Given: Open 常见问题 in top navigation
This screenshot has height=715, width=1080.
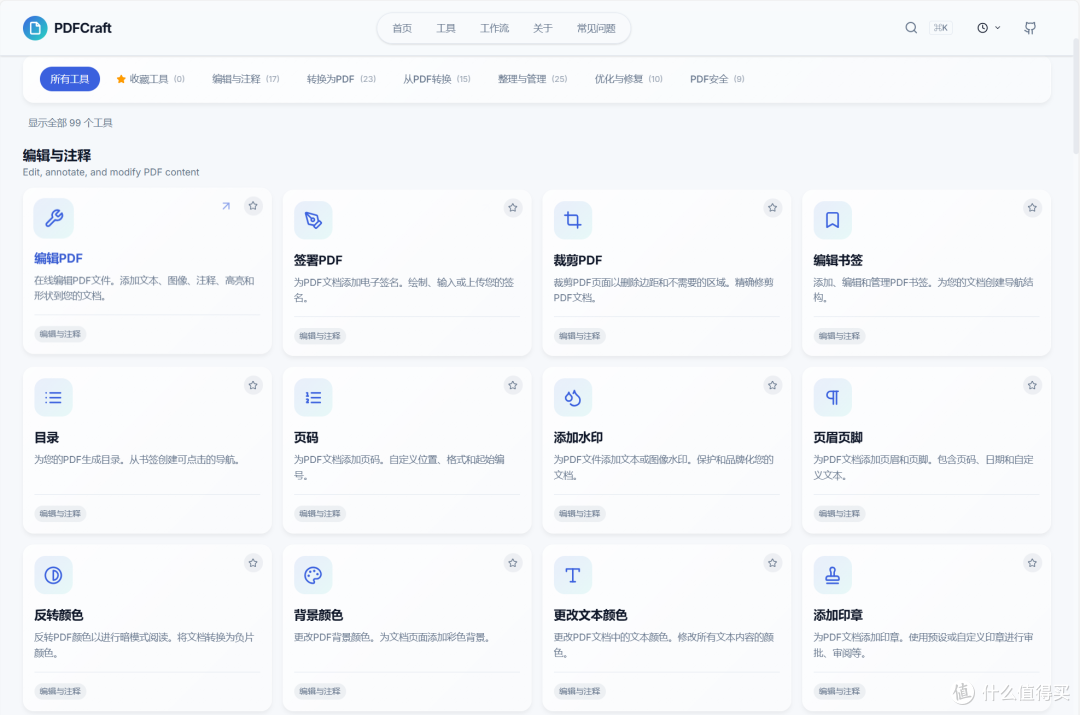Looking at the screenshot, I should tap(596, 28).
